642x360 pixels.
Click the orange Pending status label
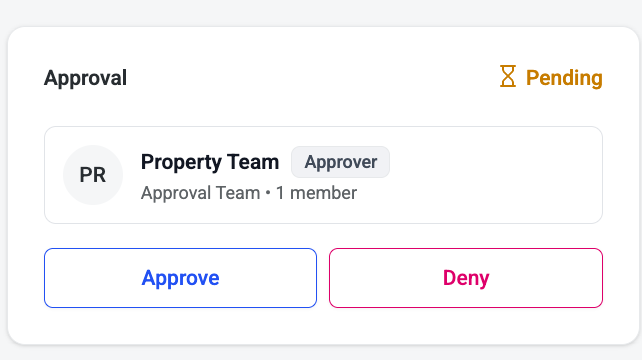(564, 78)
